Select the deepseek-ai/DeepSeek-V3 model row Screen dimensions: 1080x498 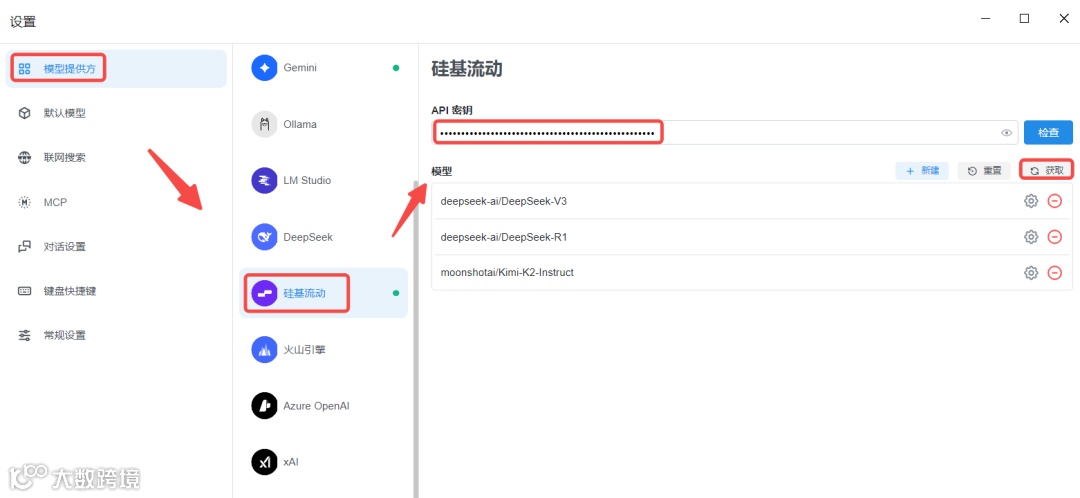click(x=752, y=201)
